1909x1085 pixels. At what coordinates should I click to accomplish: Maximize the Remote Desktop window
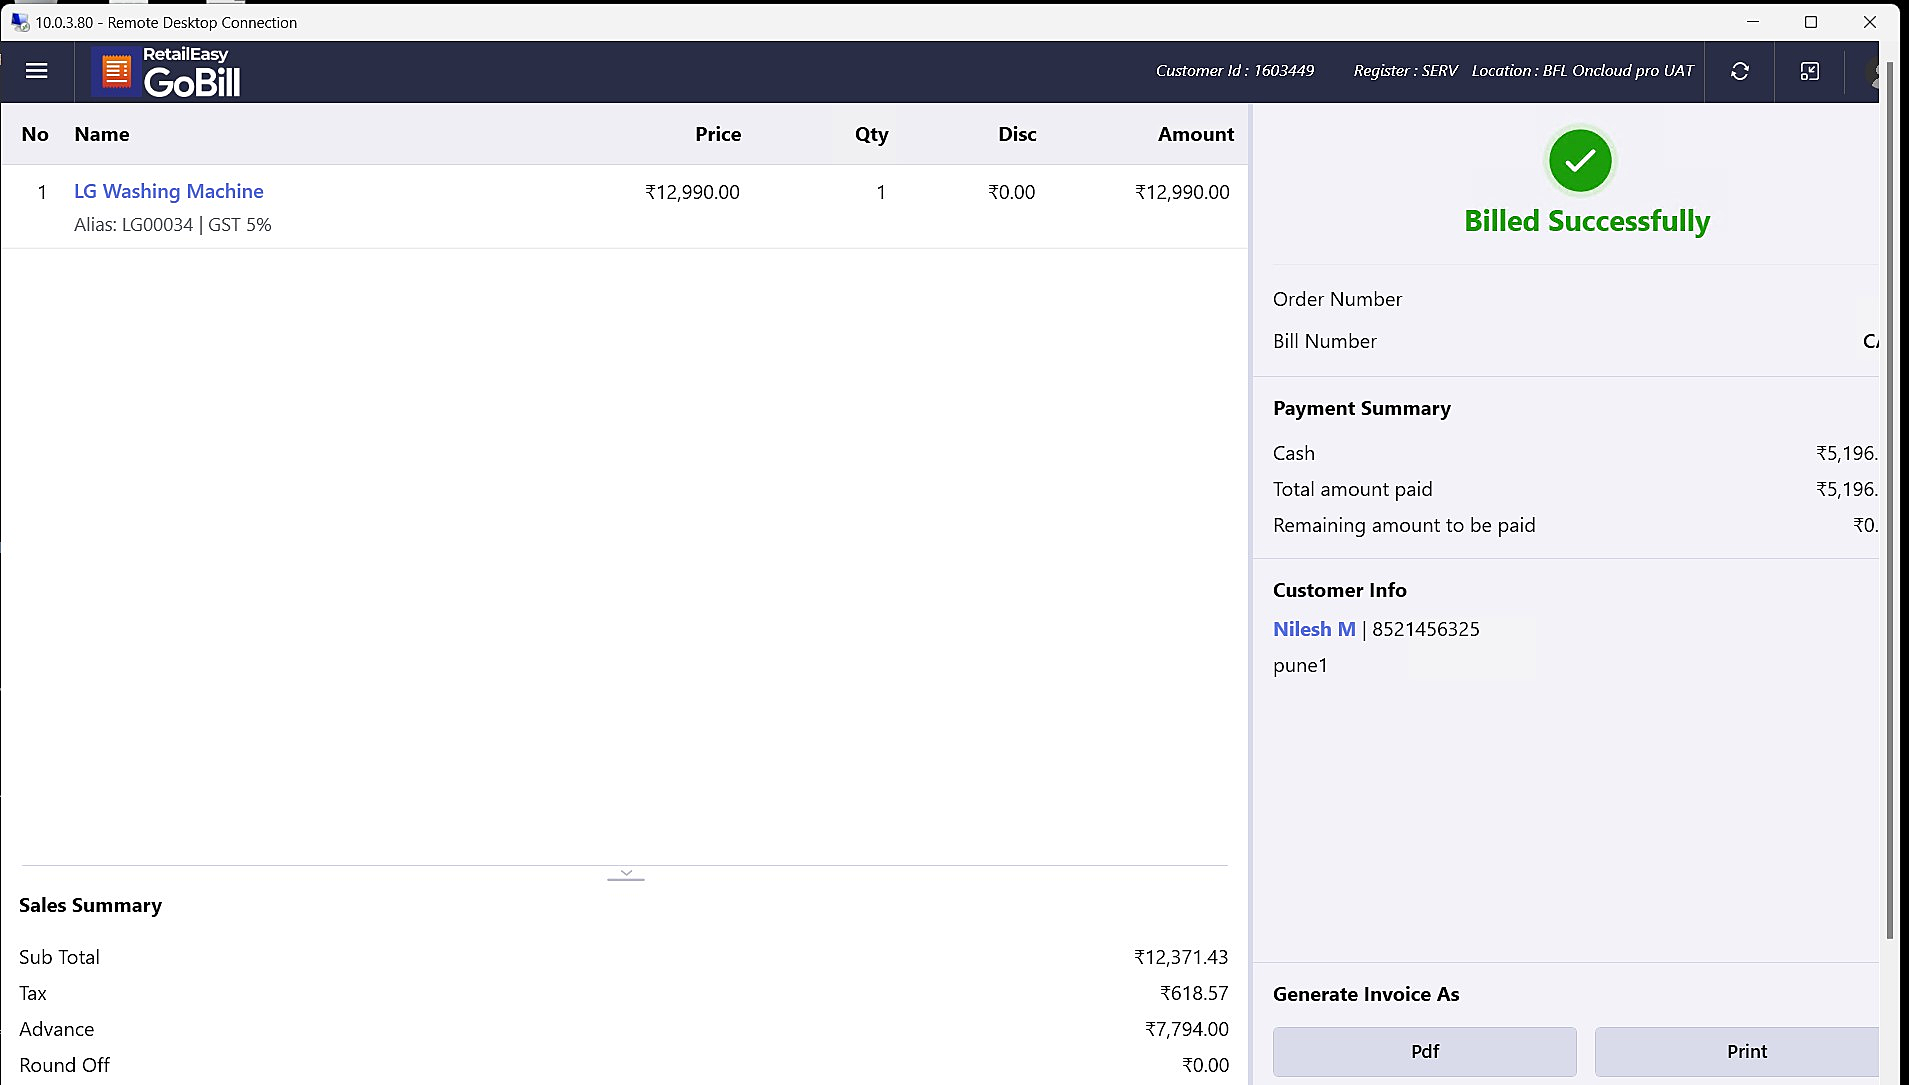click(x=1811, y=22)
